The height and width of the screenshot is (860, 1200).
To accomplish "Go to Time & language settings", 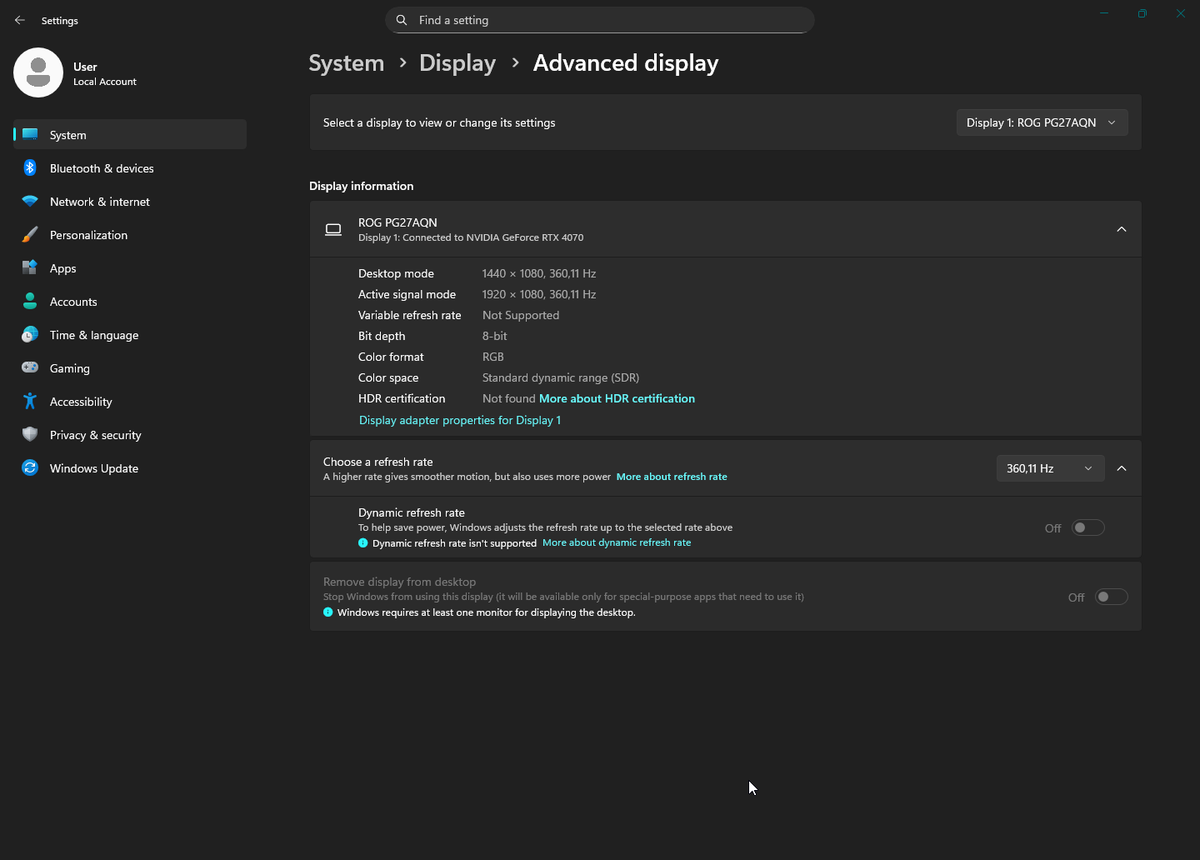I will tap(130, 335).
